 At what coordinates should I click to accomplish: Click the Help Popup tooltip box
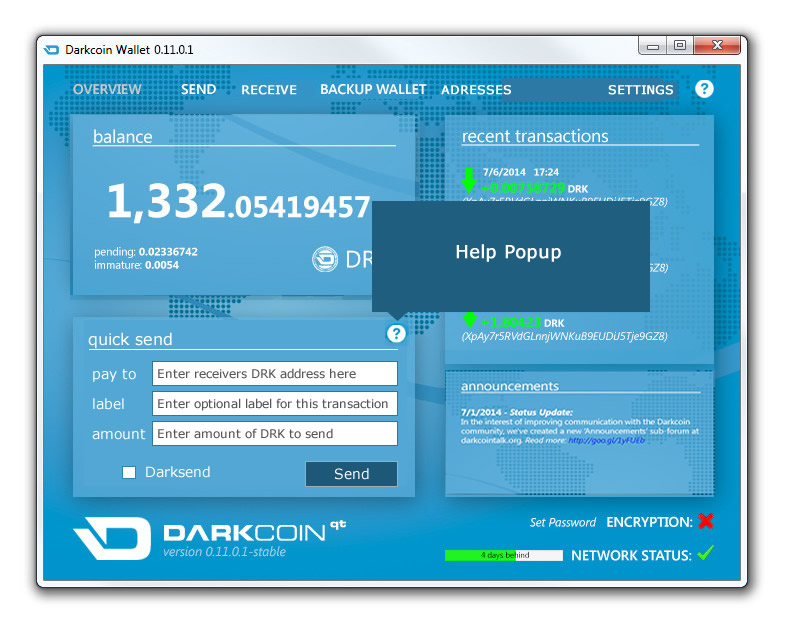click(x=511, y=257)
